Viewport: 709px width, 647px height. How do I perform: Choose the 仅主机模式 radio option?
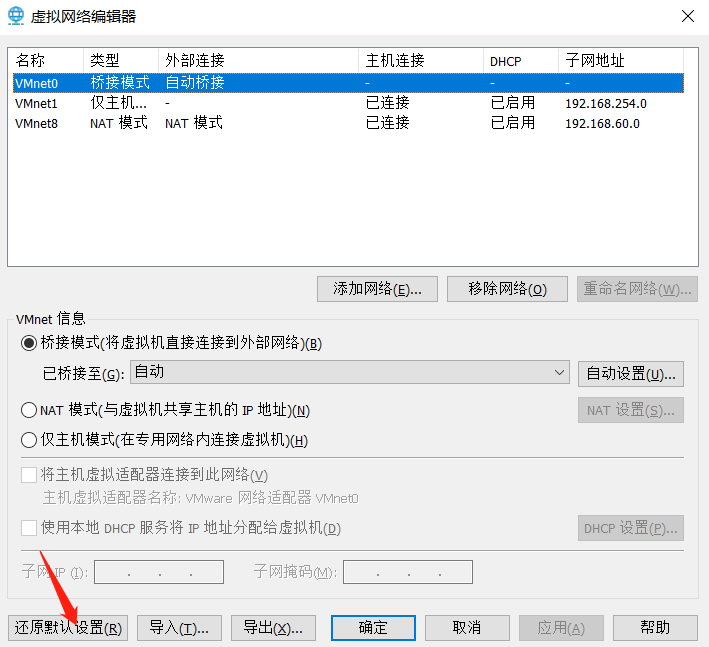[x=29, y=439]
